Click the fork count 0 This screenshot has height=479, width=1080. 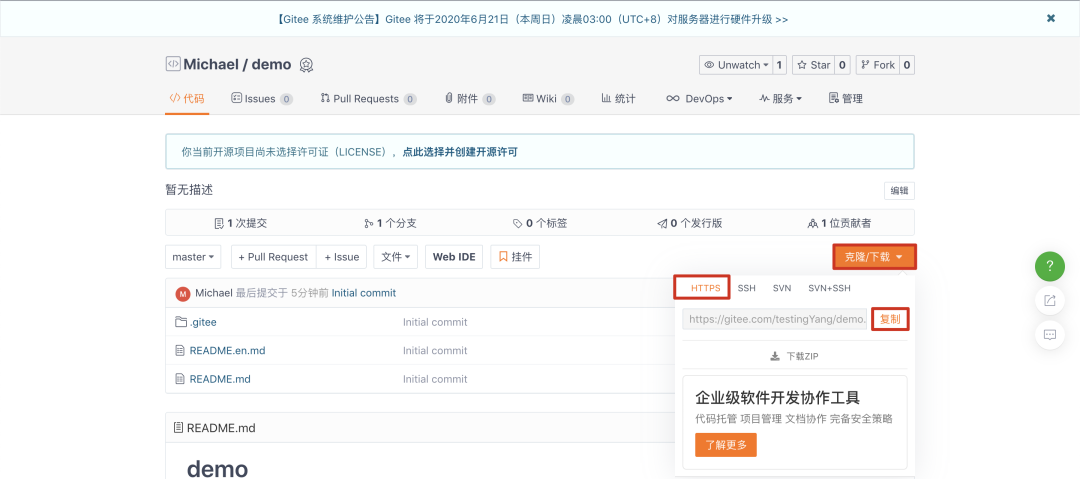pos(907,65)
